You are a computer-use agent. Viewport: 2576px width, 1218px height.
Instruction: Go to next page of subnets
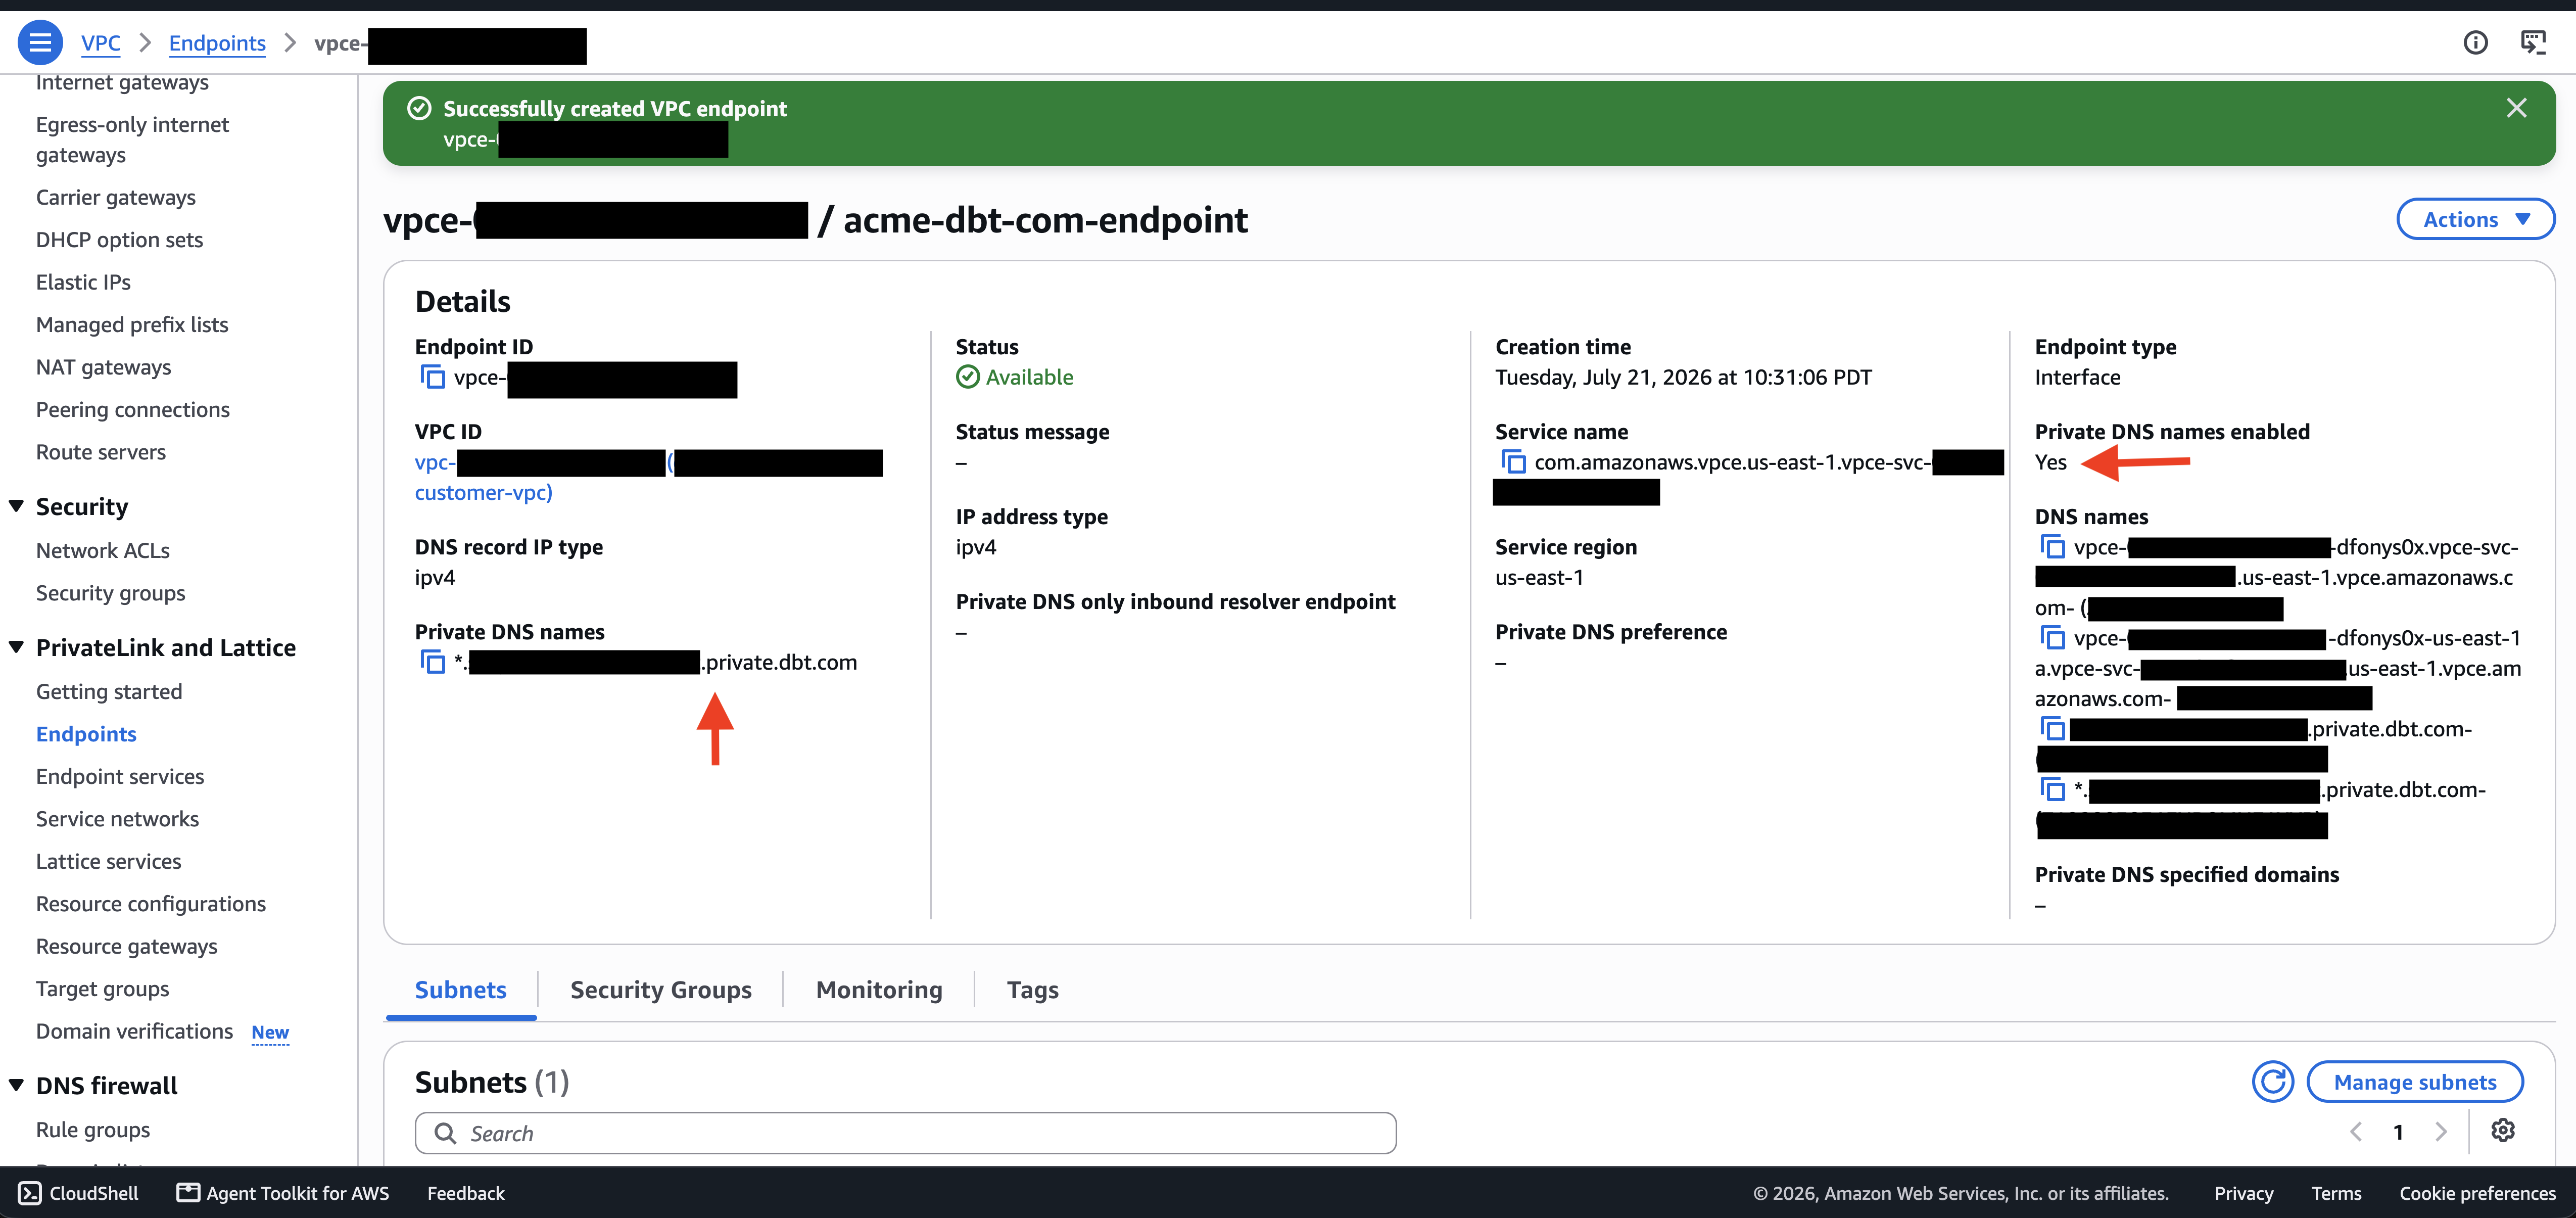coord(2441,1132)
